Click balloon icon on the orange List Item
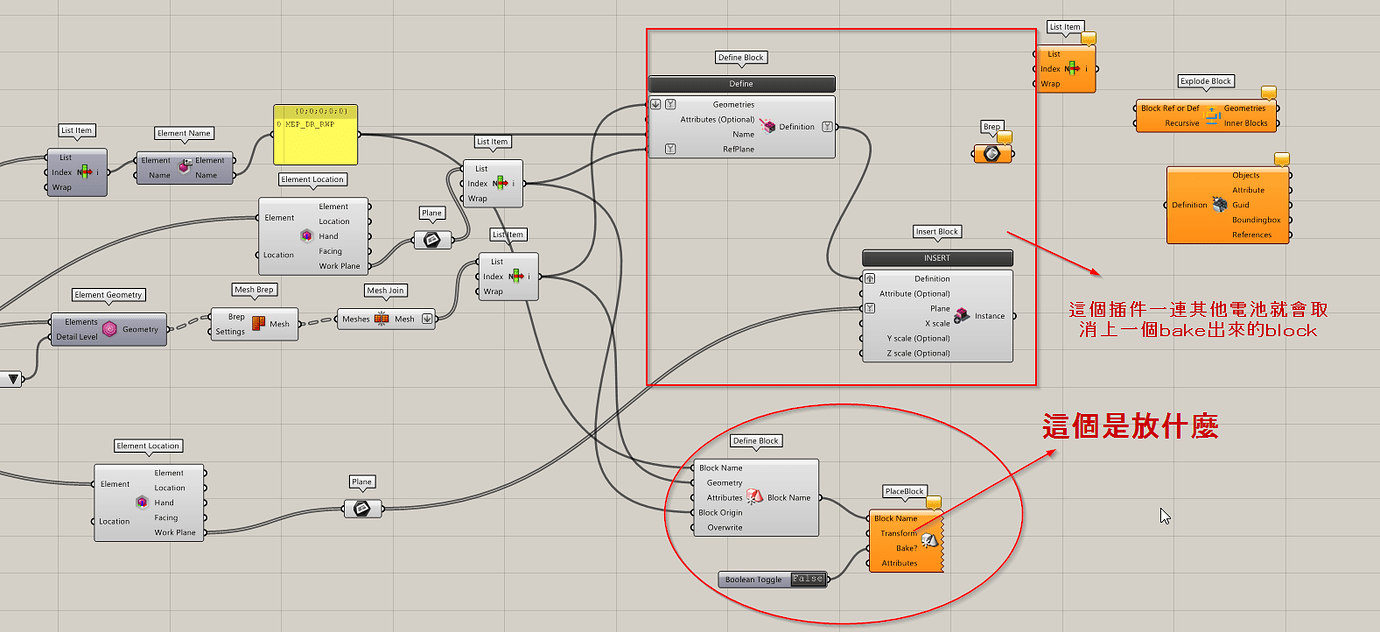 coord(1088,39)
